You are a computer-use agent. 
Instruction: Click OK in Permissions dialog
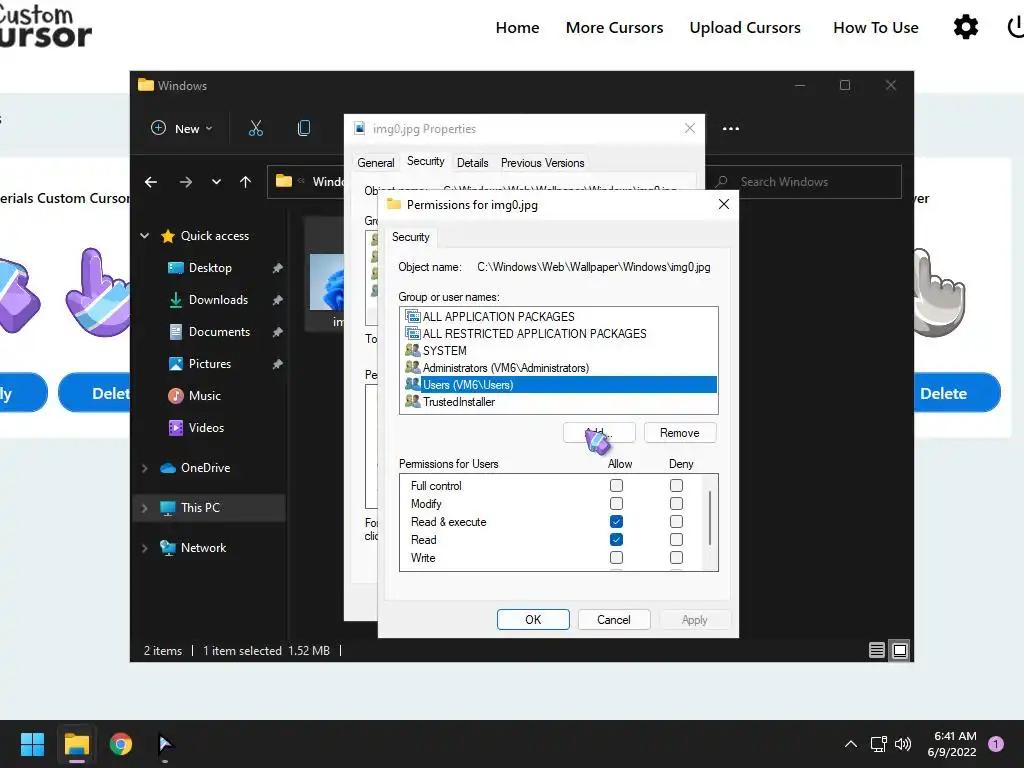tap(533, 620)
